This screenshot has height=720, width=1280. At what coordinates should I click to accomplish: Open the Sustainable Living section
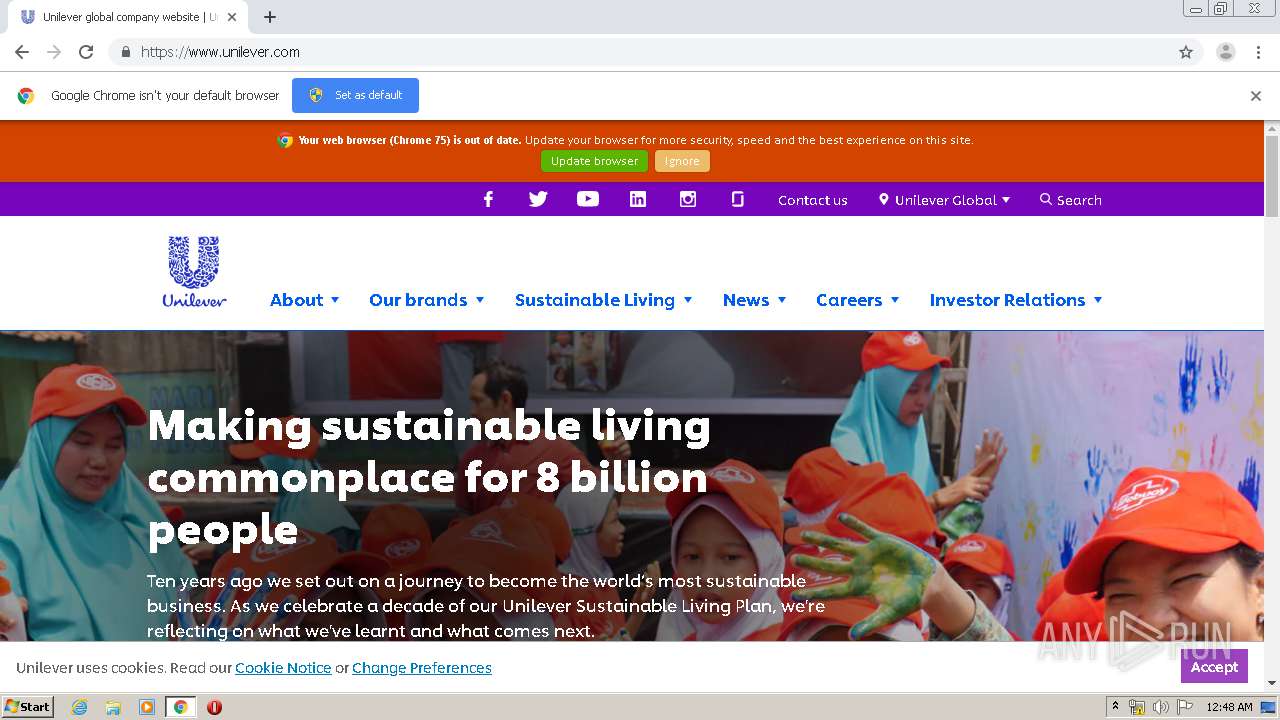point(595,300)
